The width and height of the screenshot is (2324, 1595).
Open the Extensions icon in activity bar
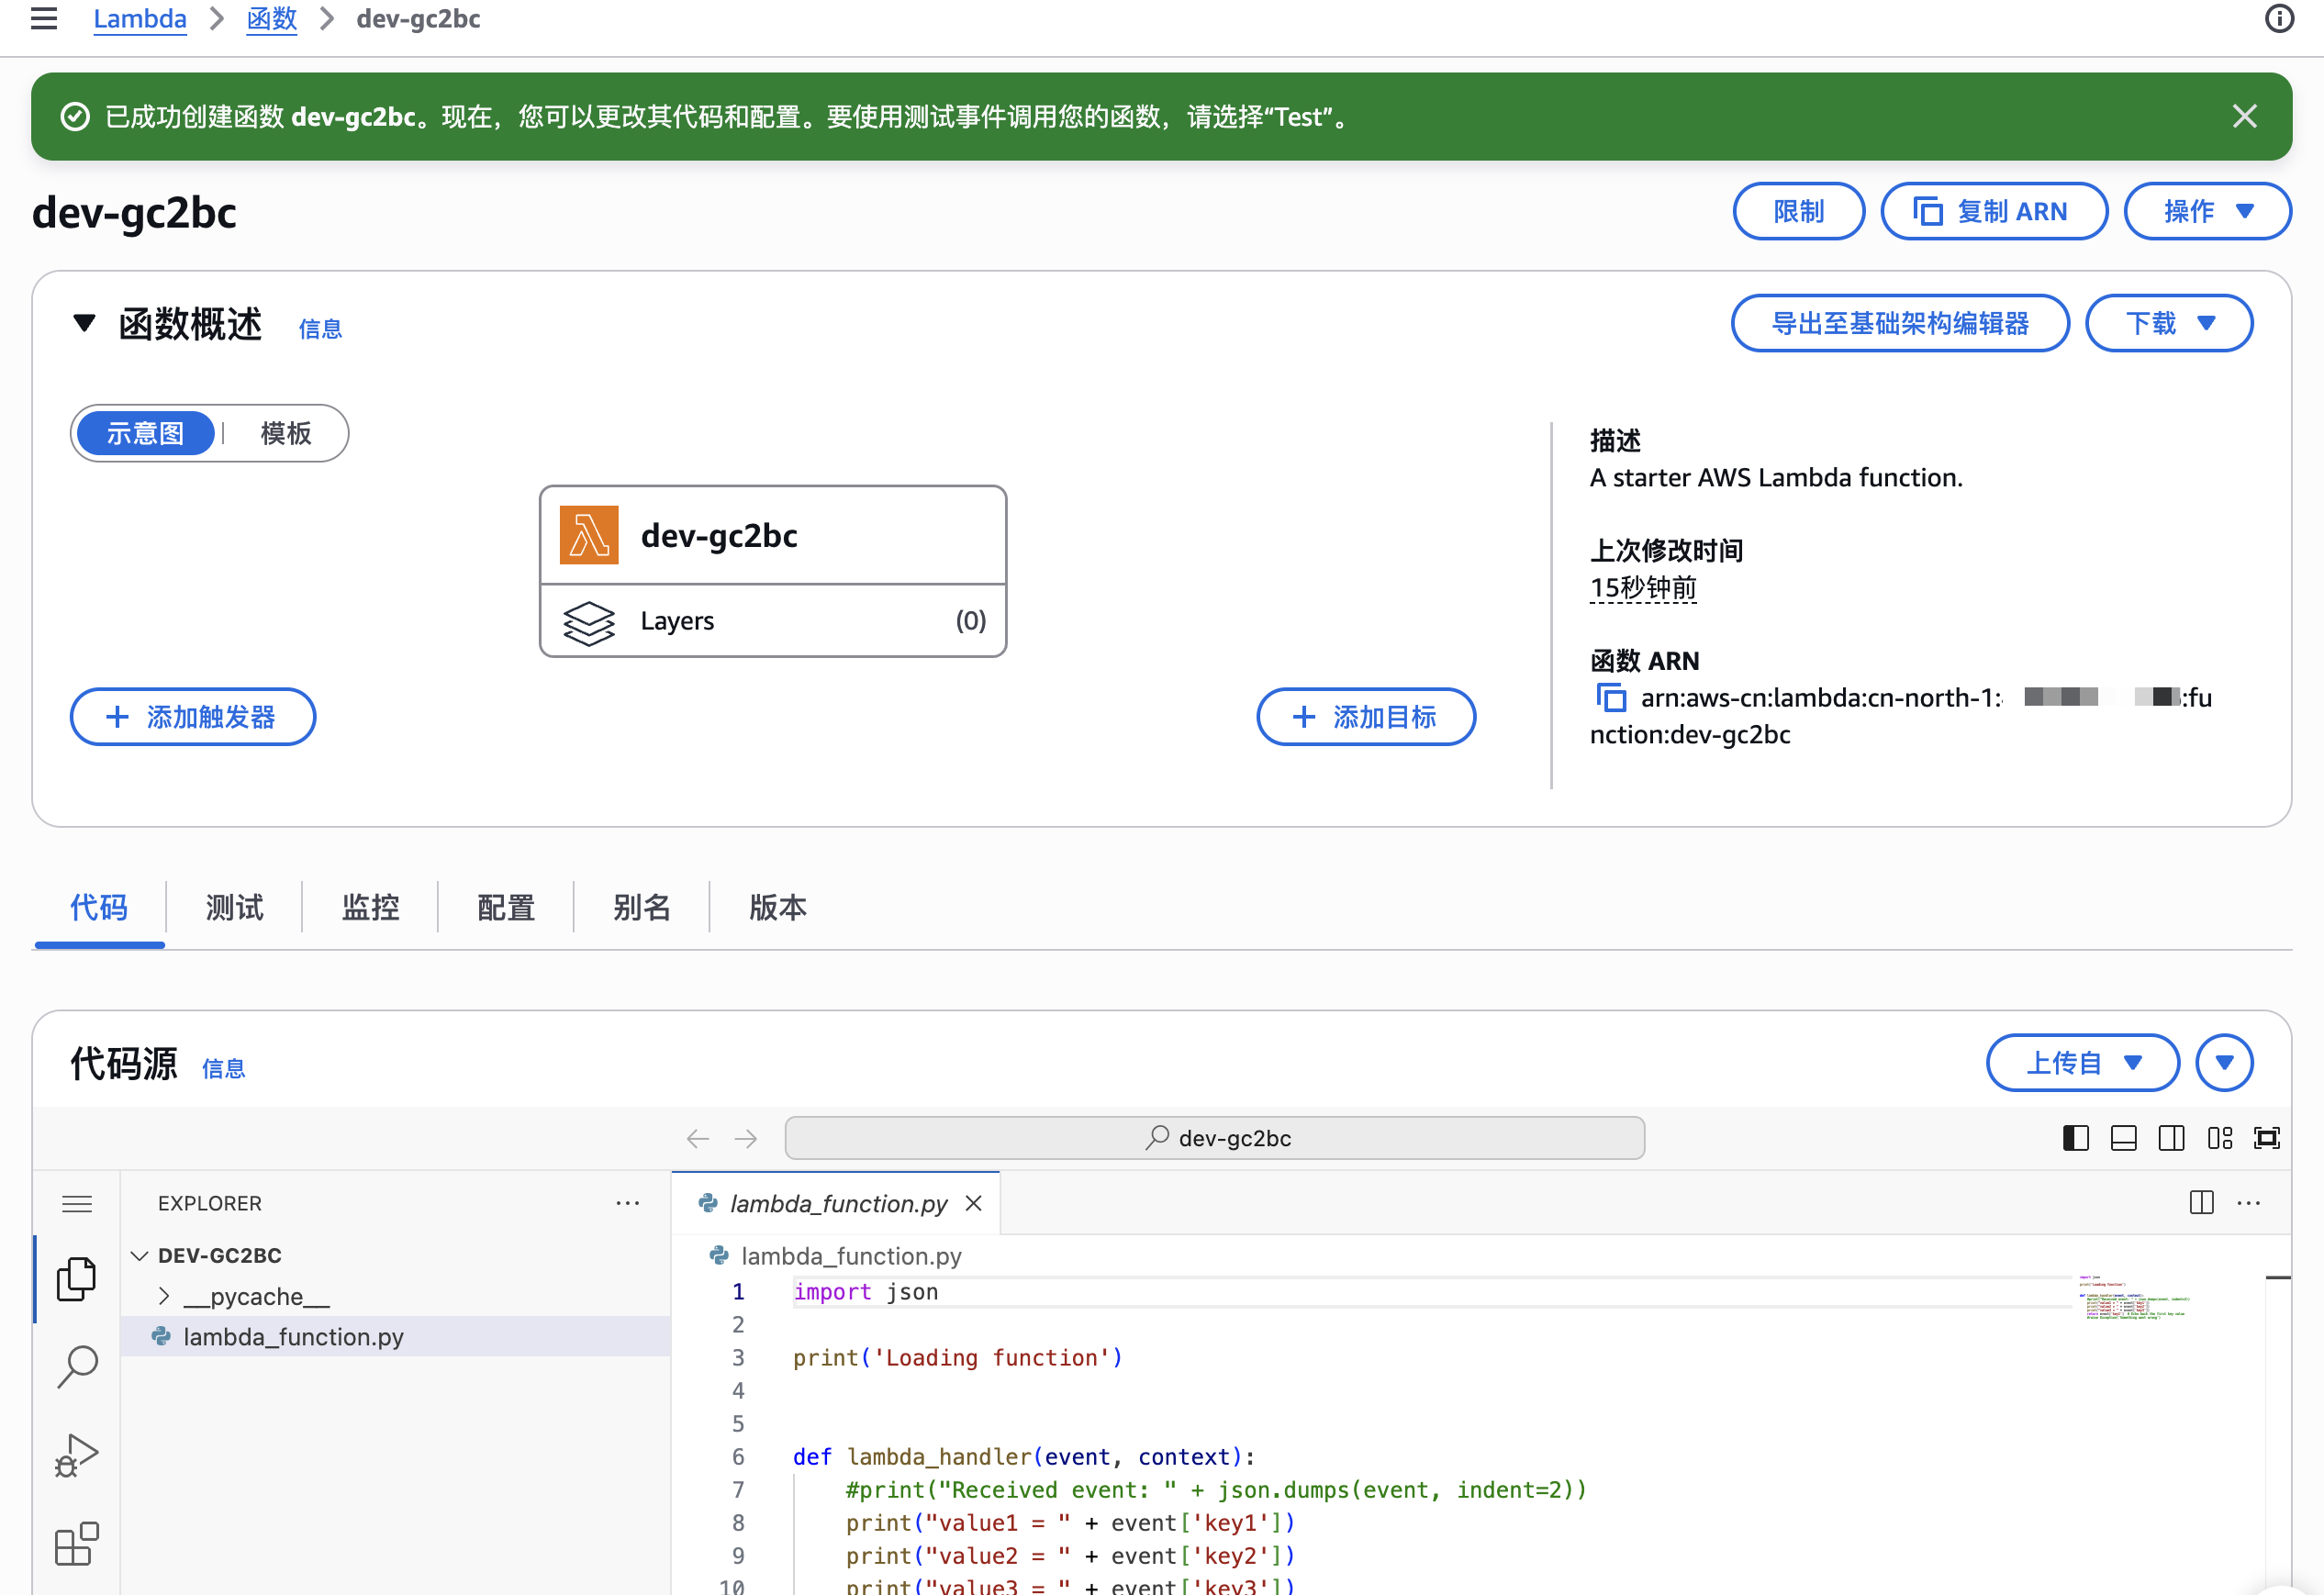(x=76, y=1544)
